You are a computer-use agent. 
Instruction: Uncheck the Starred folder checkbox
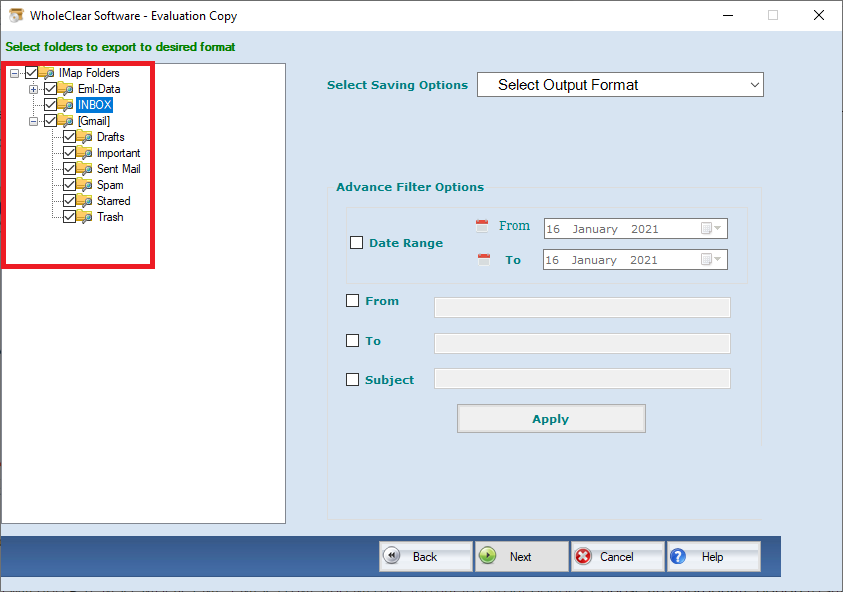[69, 201]
